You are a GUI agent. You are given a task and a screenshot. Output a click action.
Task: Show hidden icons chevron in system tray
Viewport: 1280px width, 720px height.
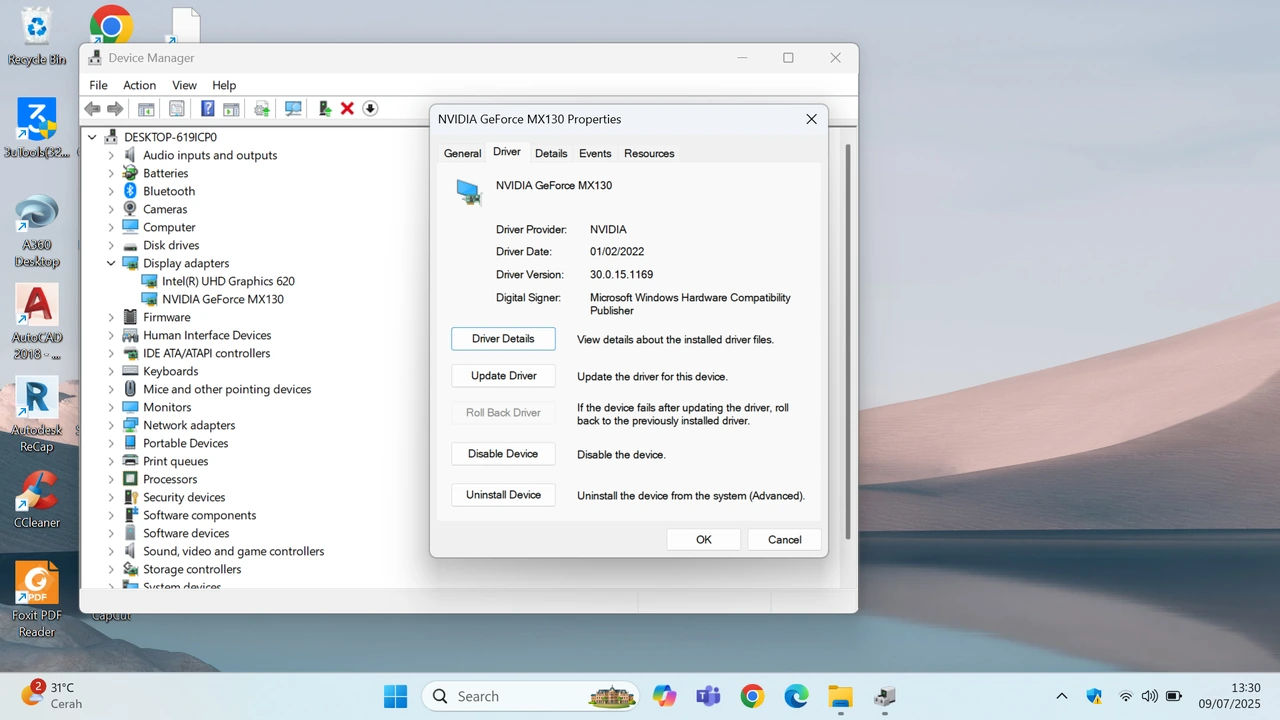(1062, 696)
